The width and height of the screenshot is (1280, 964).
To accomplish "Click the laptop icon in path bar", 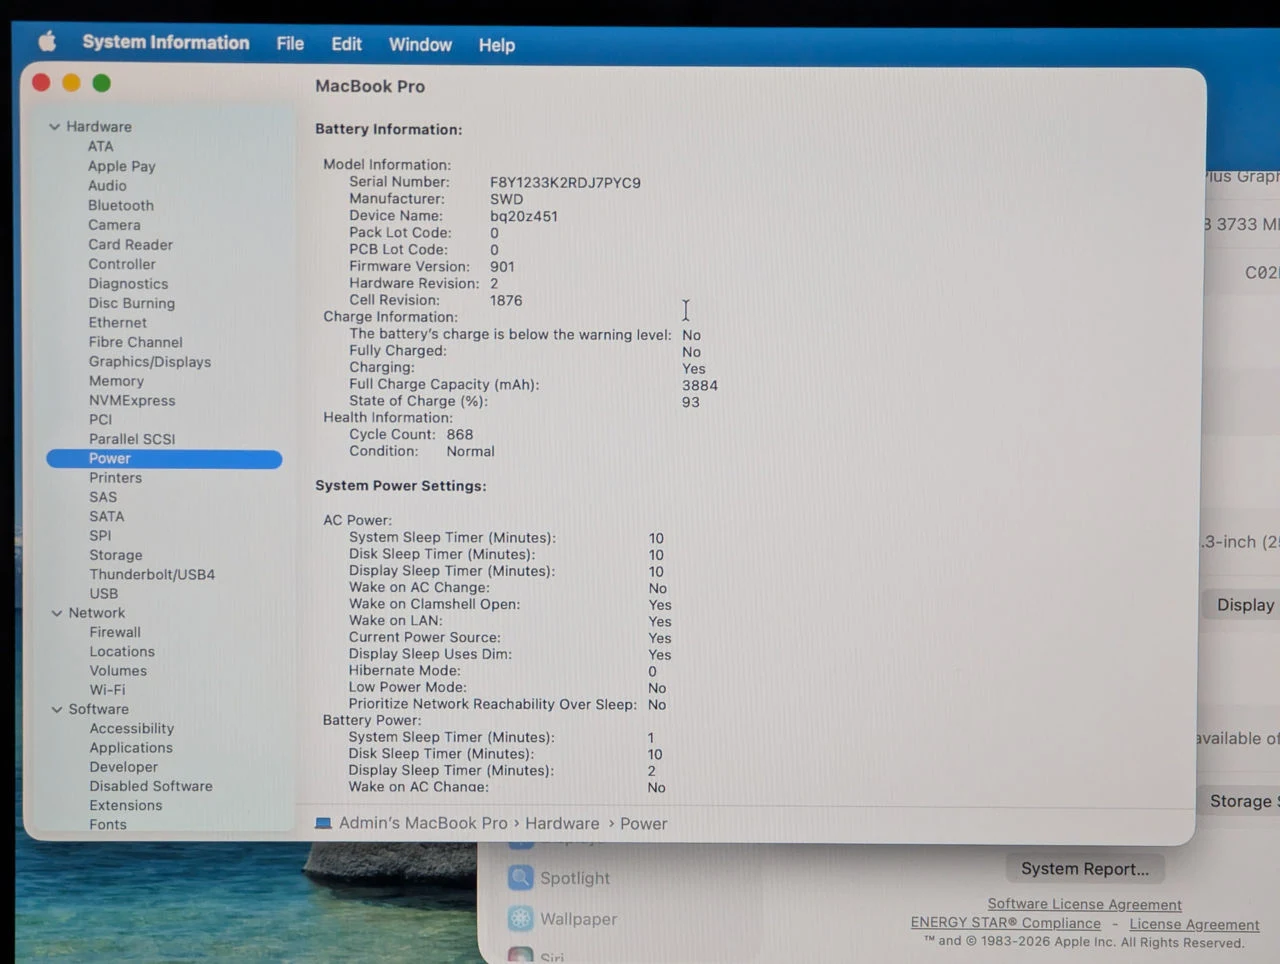I will pyautogui.click(x=323, y=823).
